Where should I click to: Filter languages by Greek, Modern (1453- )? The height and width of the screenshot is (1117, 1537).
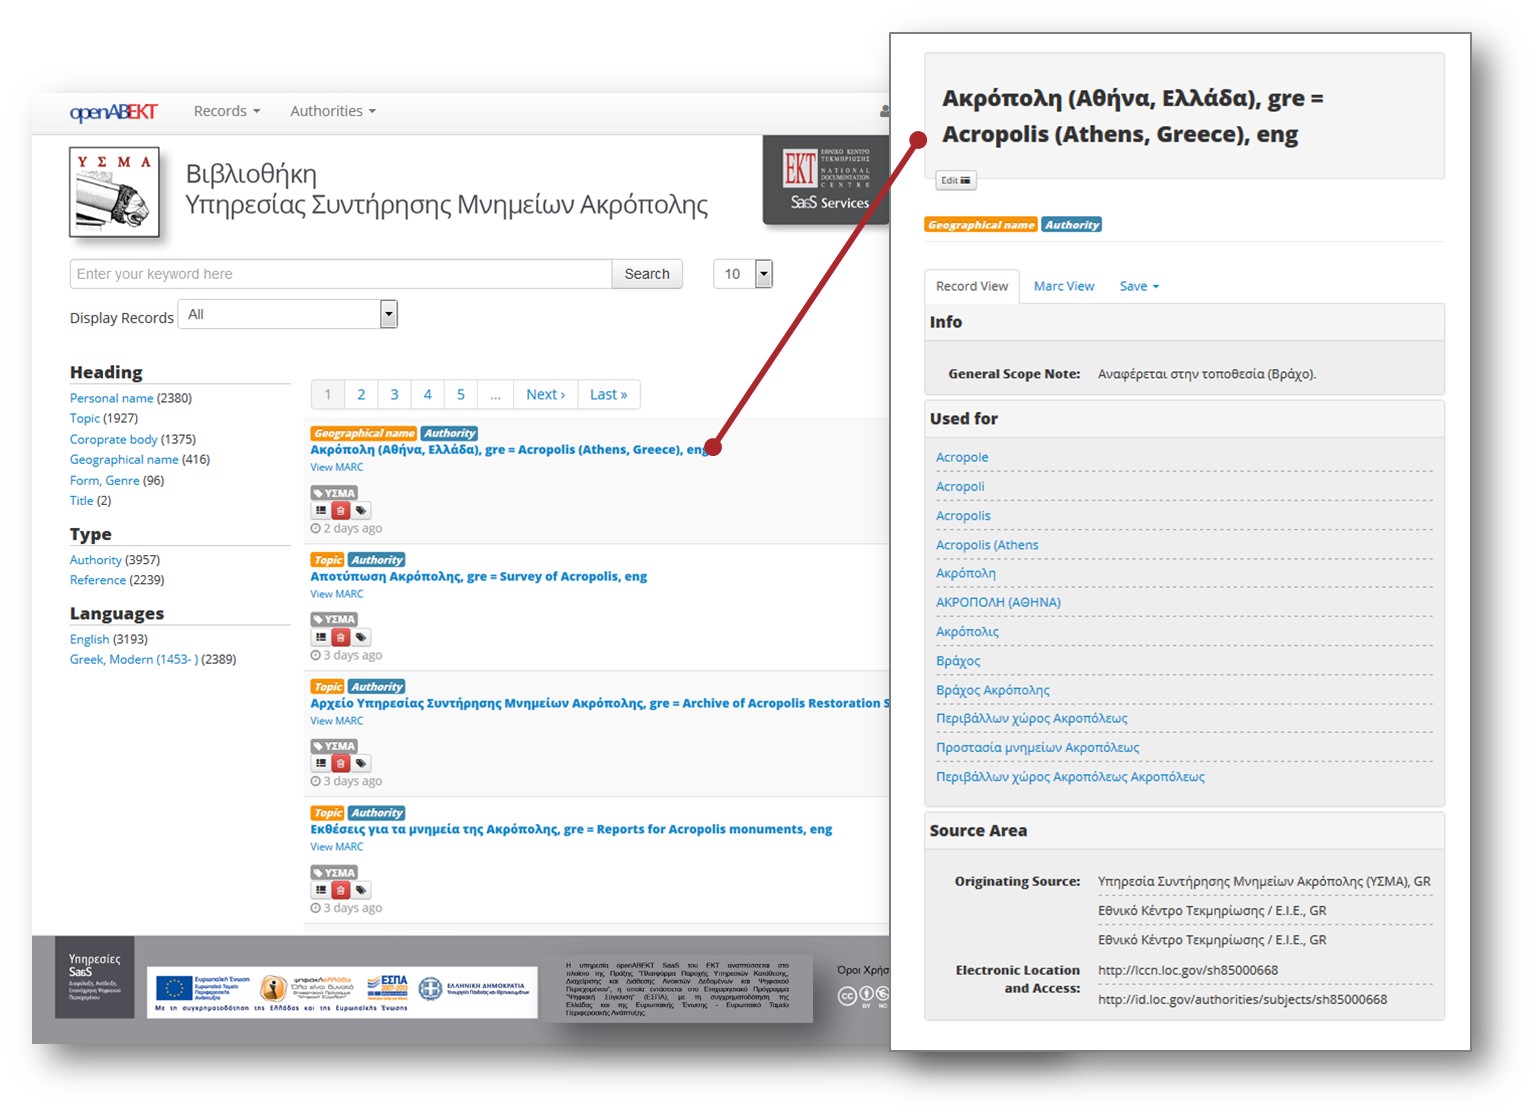134,659
